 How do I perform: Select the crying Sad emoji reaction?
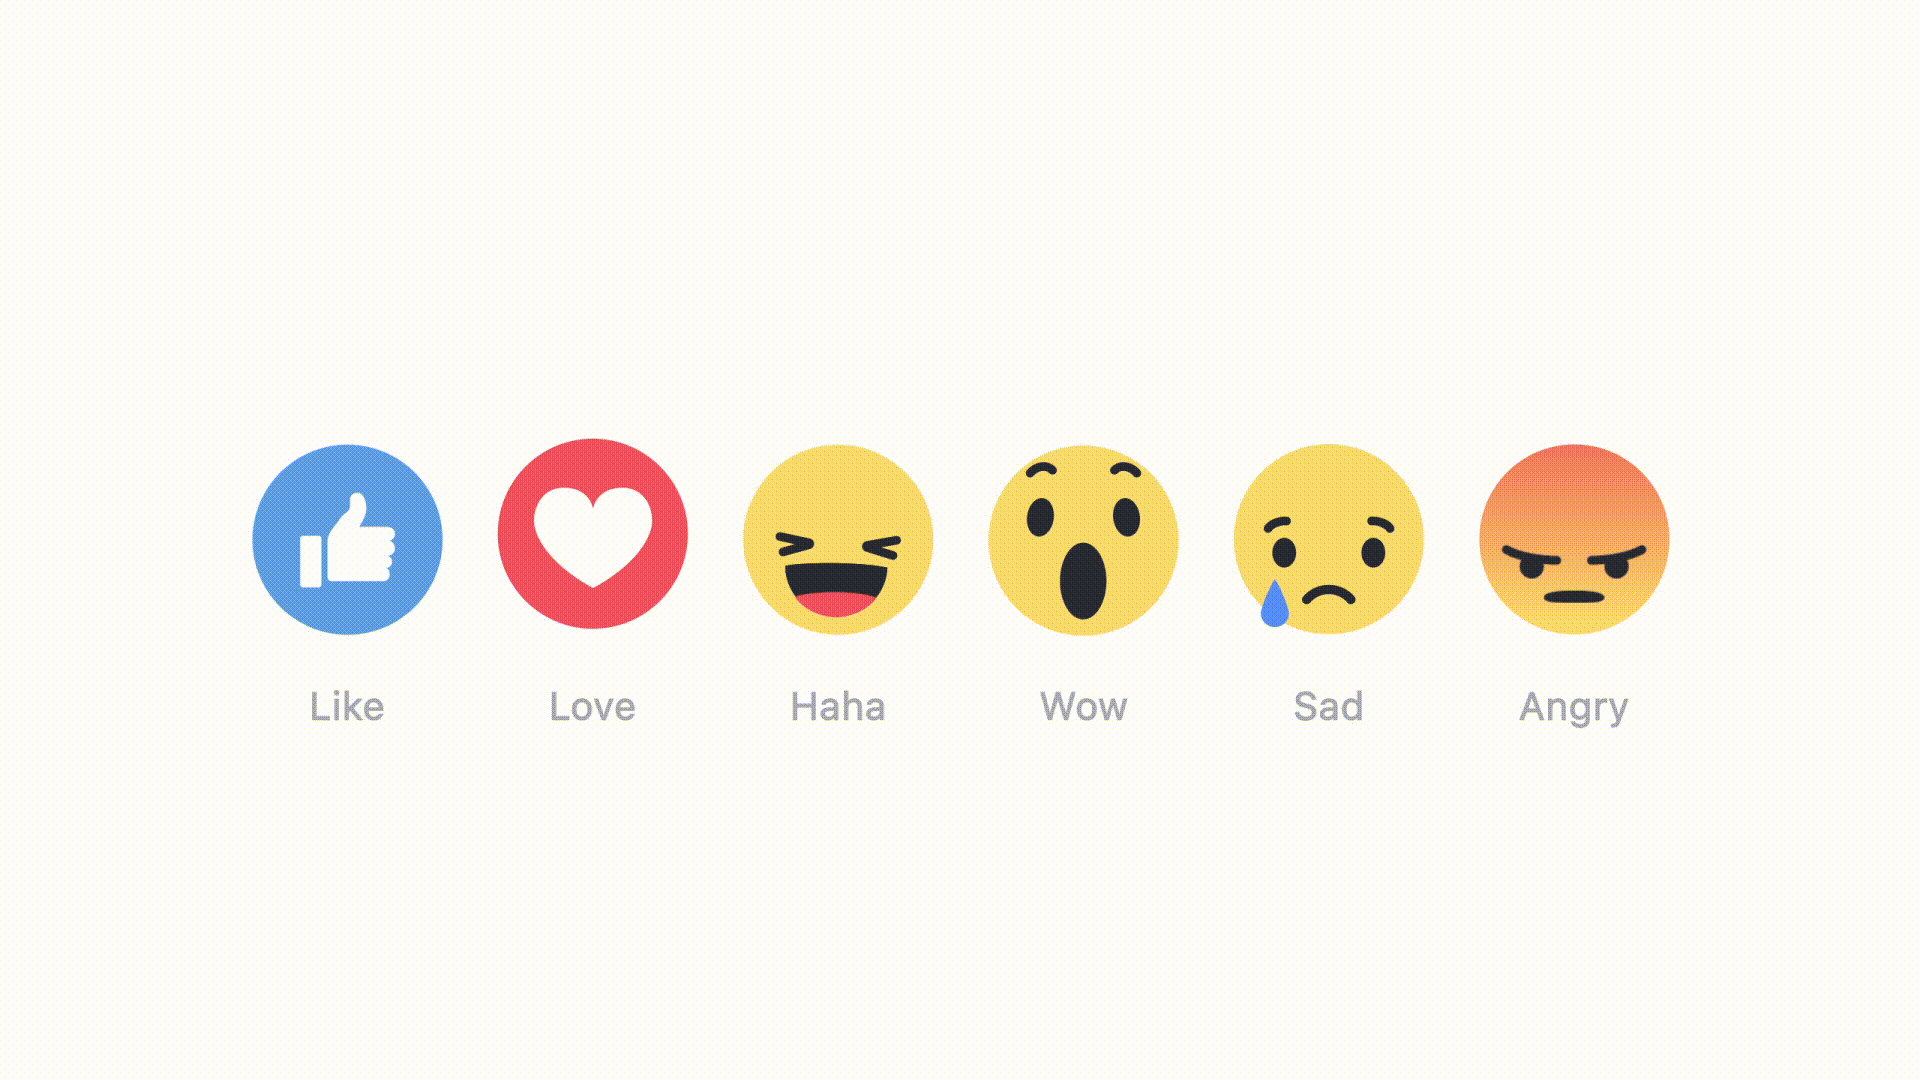click(1329, 539)
